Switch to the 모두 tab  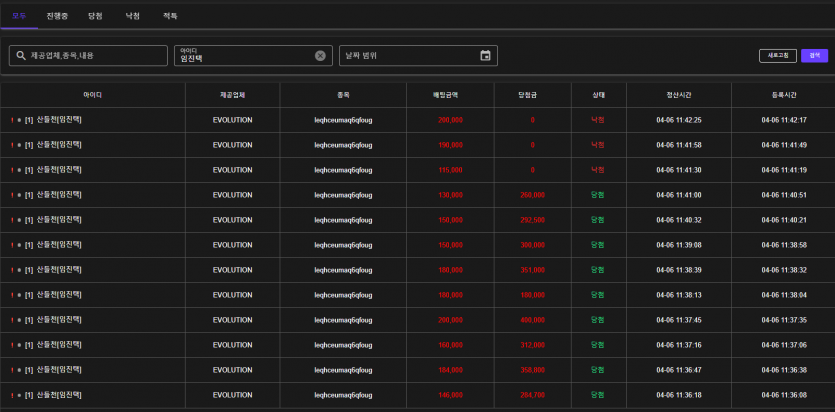tap(19, 16)
